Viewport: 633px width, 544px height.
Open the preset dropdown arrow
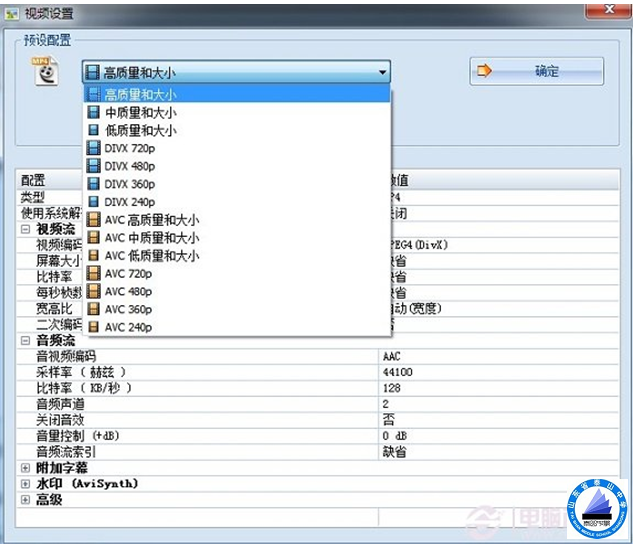382,72
